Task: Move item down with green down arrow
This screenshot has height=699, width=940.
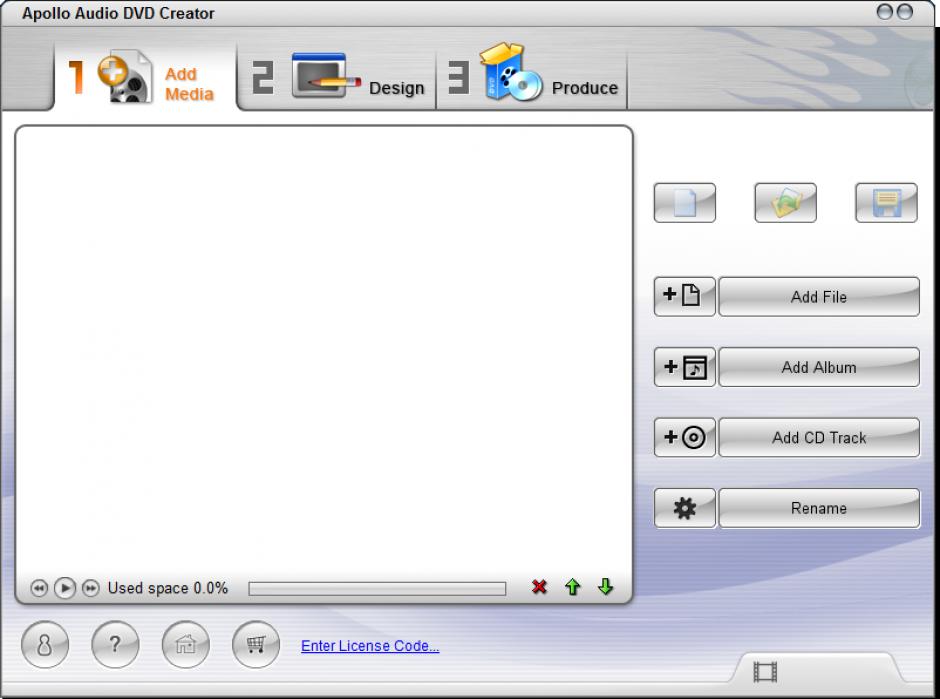Action: 605,588
